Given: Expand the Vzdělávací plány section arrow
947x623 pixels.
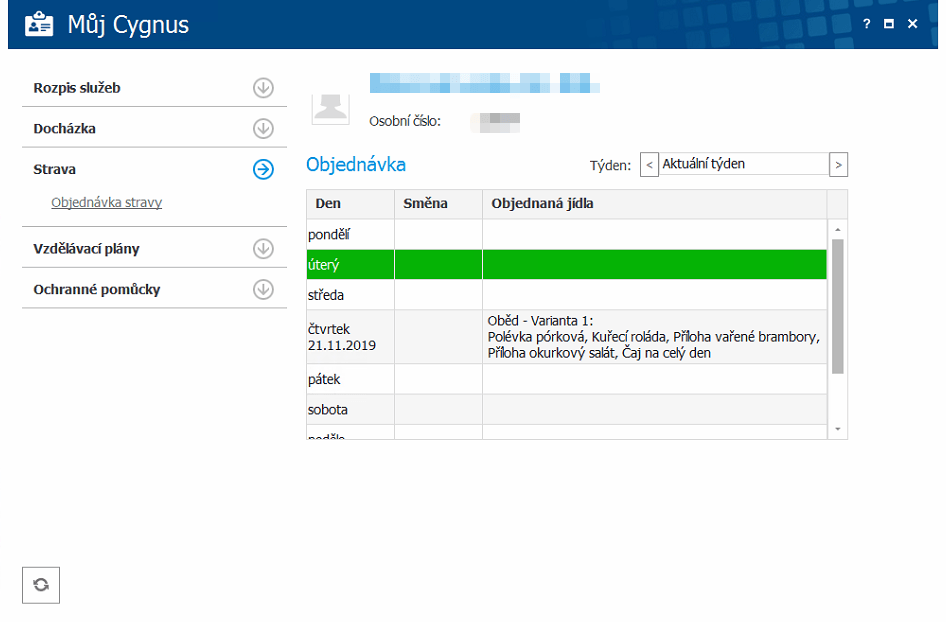Looking at the screenshot, I should 263,249.
